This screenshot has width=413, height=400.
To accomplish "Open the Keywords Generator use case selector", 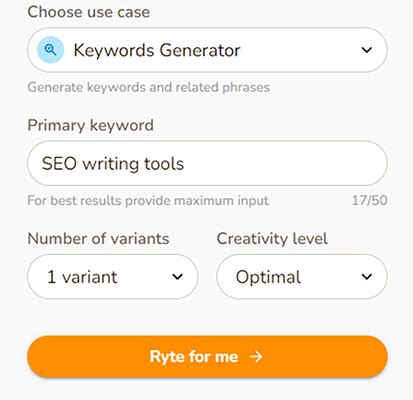I will tap(207, 50).
